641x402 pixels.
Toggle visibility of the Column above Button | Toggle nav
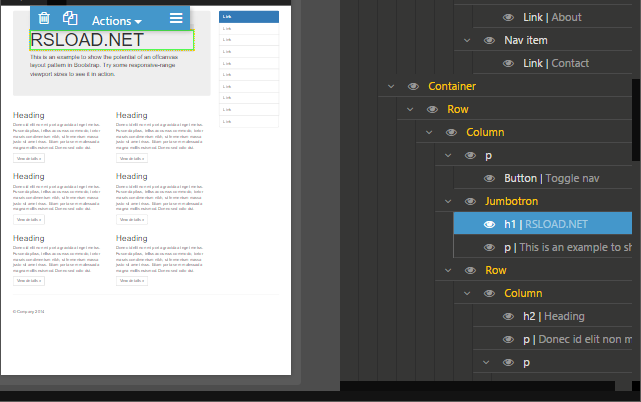(451, 133)
